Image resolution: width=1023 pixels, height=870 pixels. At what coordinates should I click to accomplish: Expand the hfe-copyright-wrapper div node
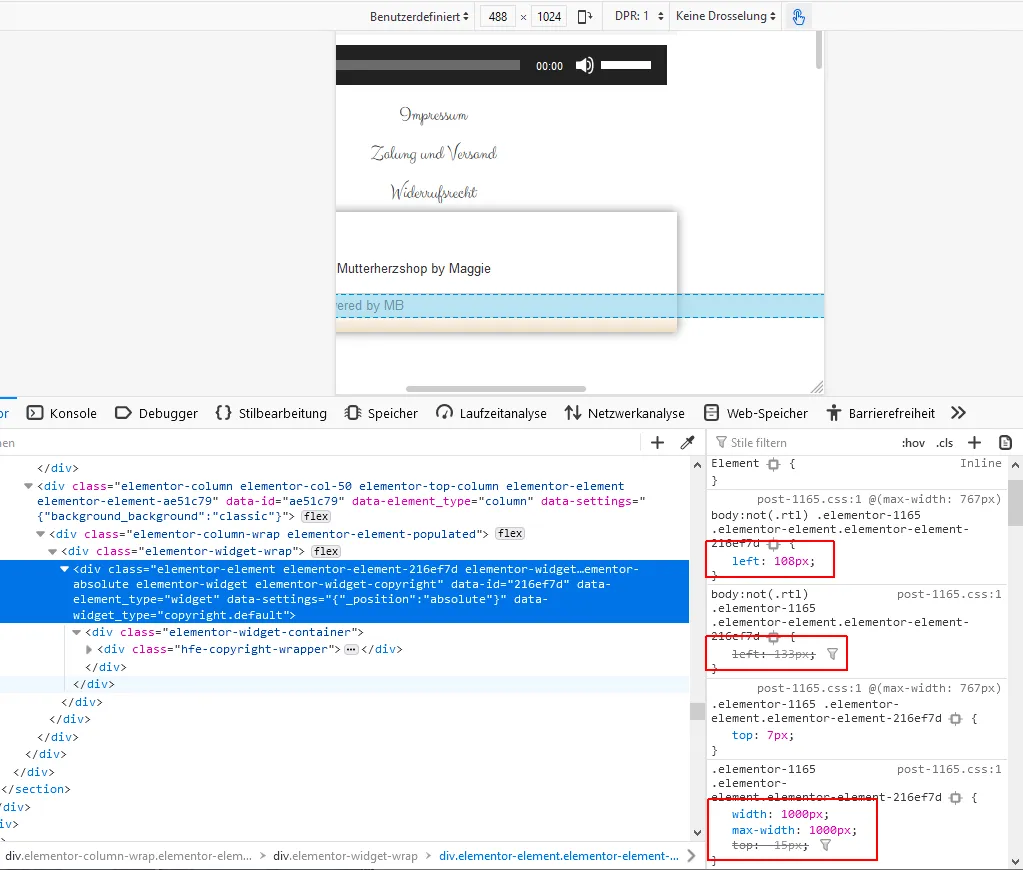point(89,649)
